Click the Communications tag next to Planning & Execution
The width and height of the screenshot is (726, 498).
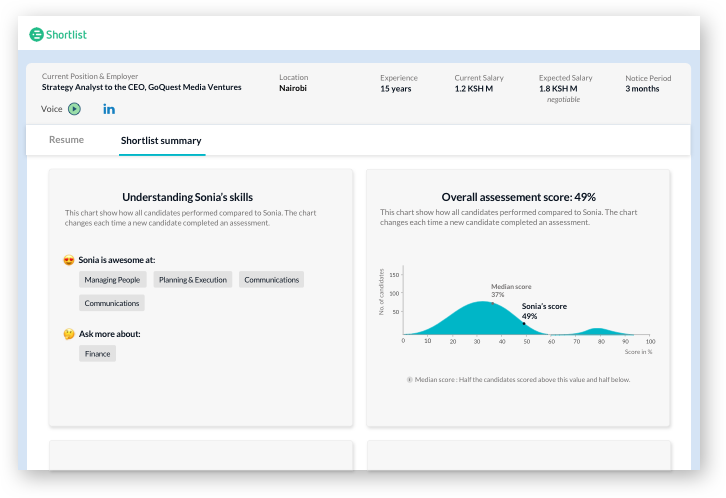point(271,280)
